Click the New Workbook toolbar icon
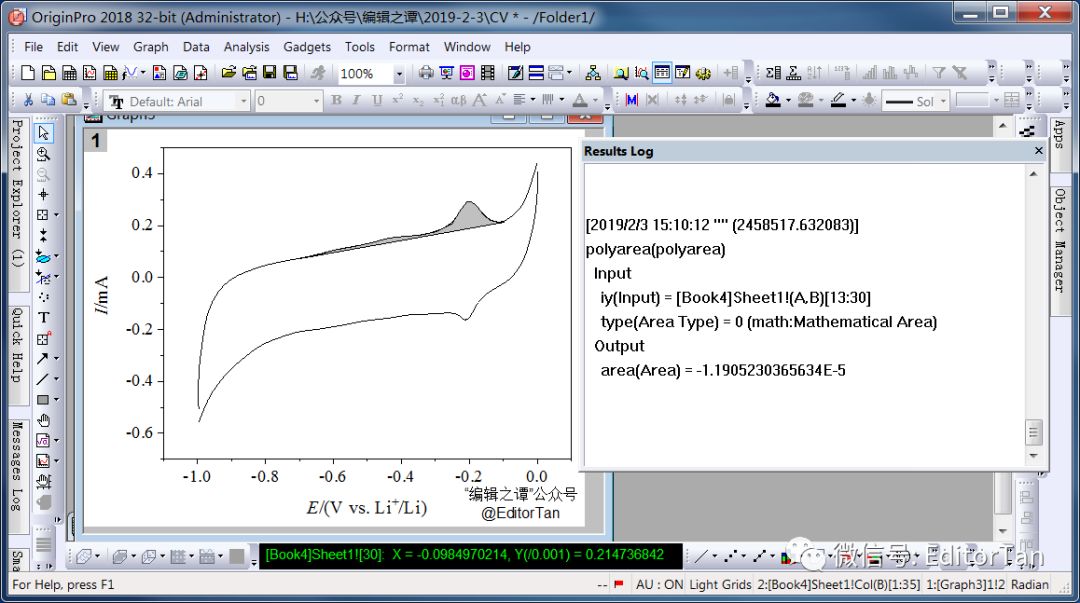The height and width of the screenshot is (603, 1080). click(70, 73)
